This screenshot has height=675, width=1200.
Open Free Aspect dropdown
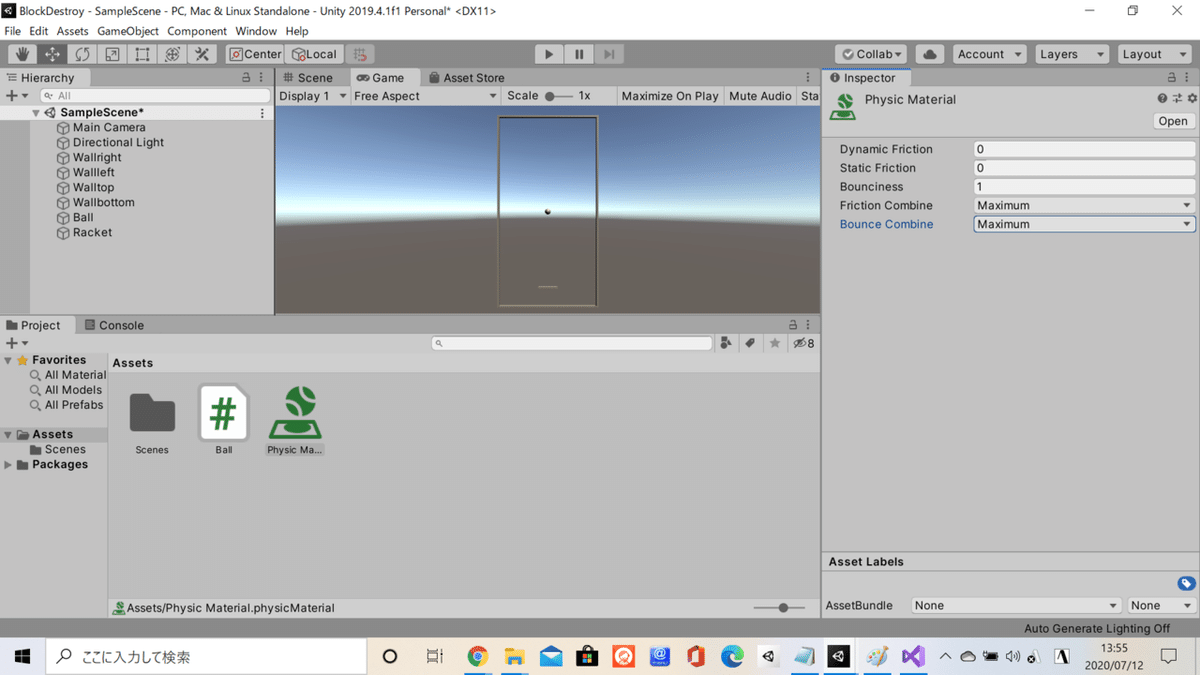[x=425, y=96]
